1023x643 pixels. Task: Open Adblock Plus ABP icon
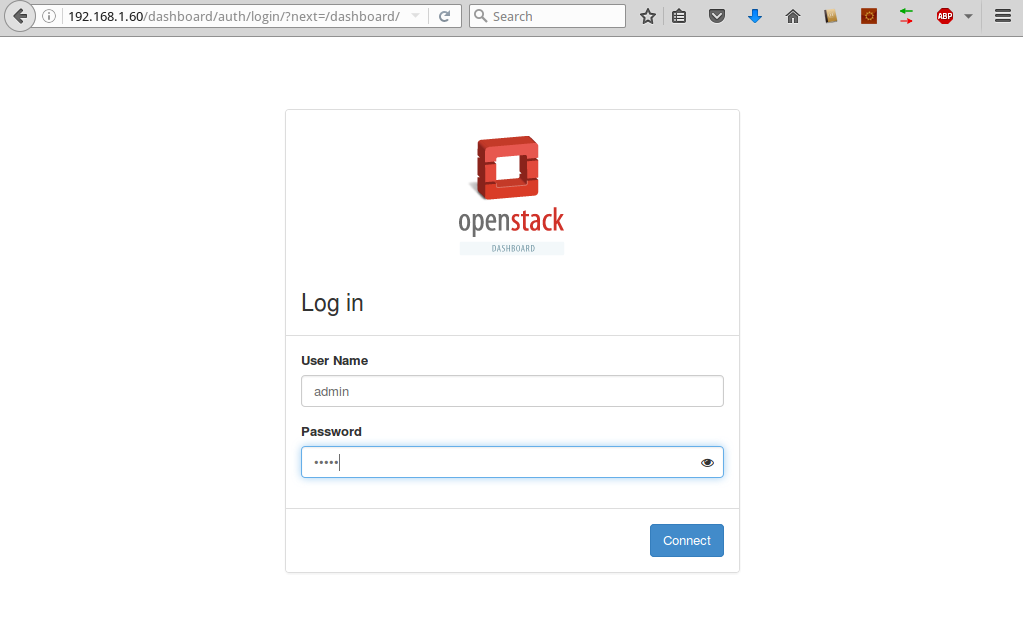coord(945,16)
